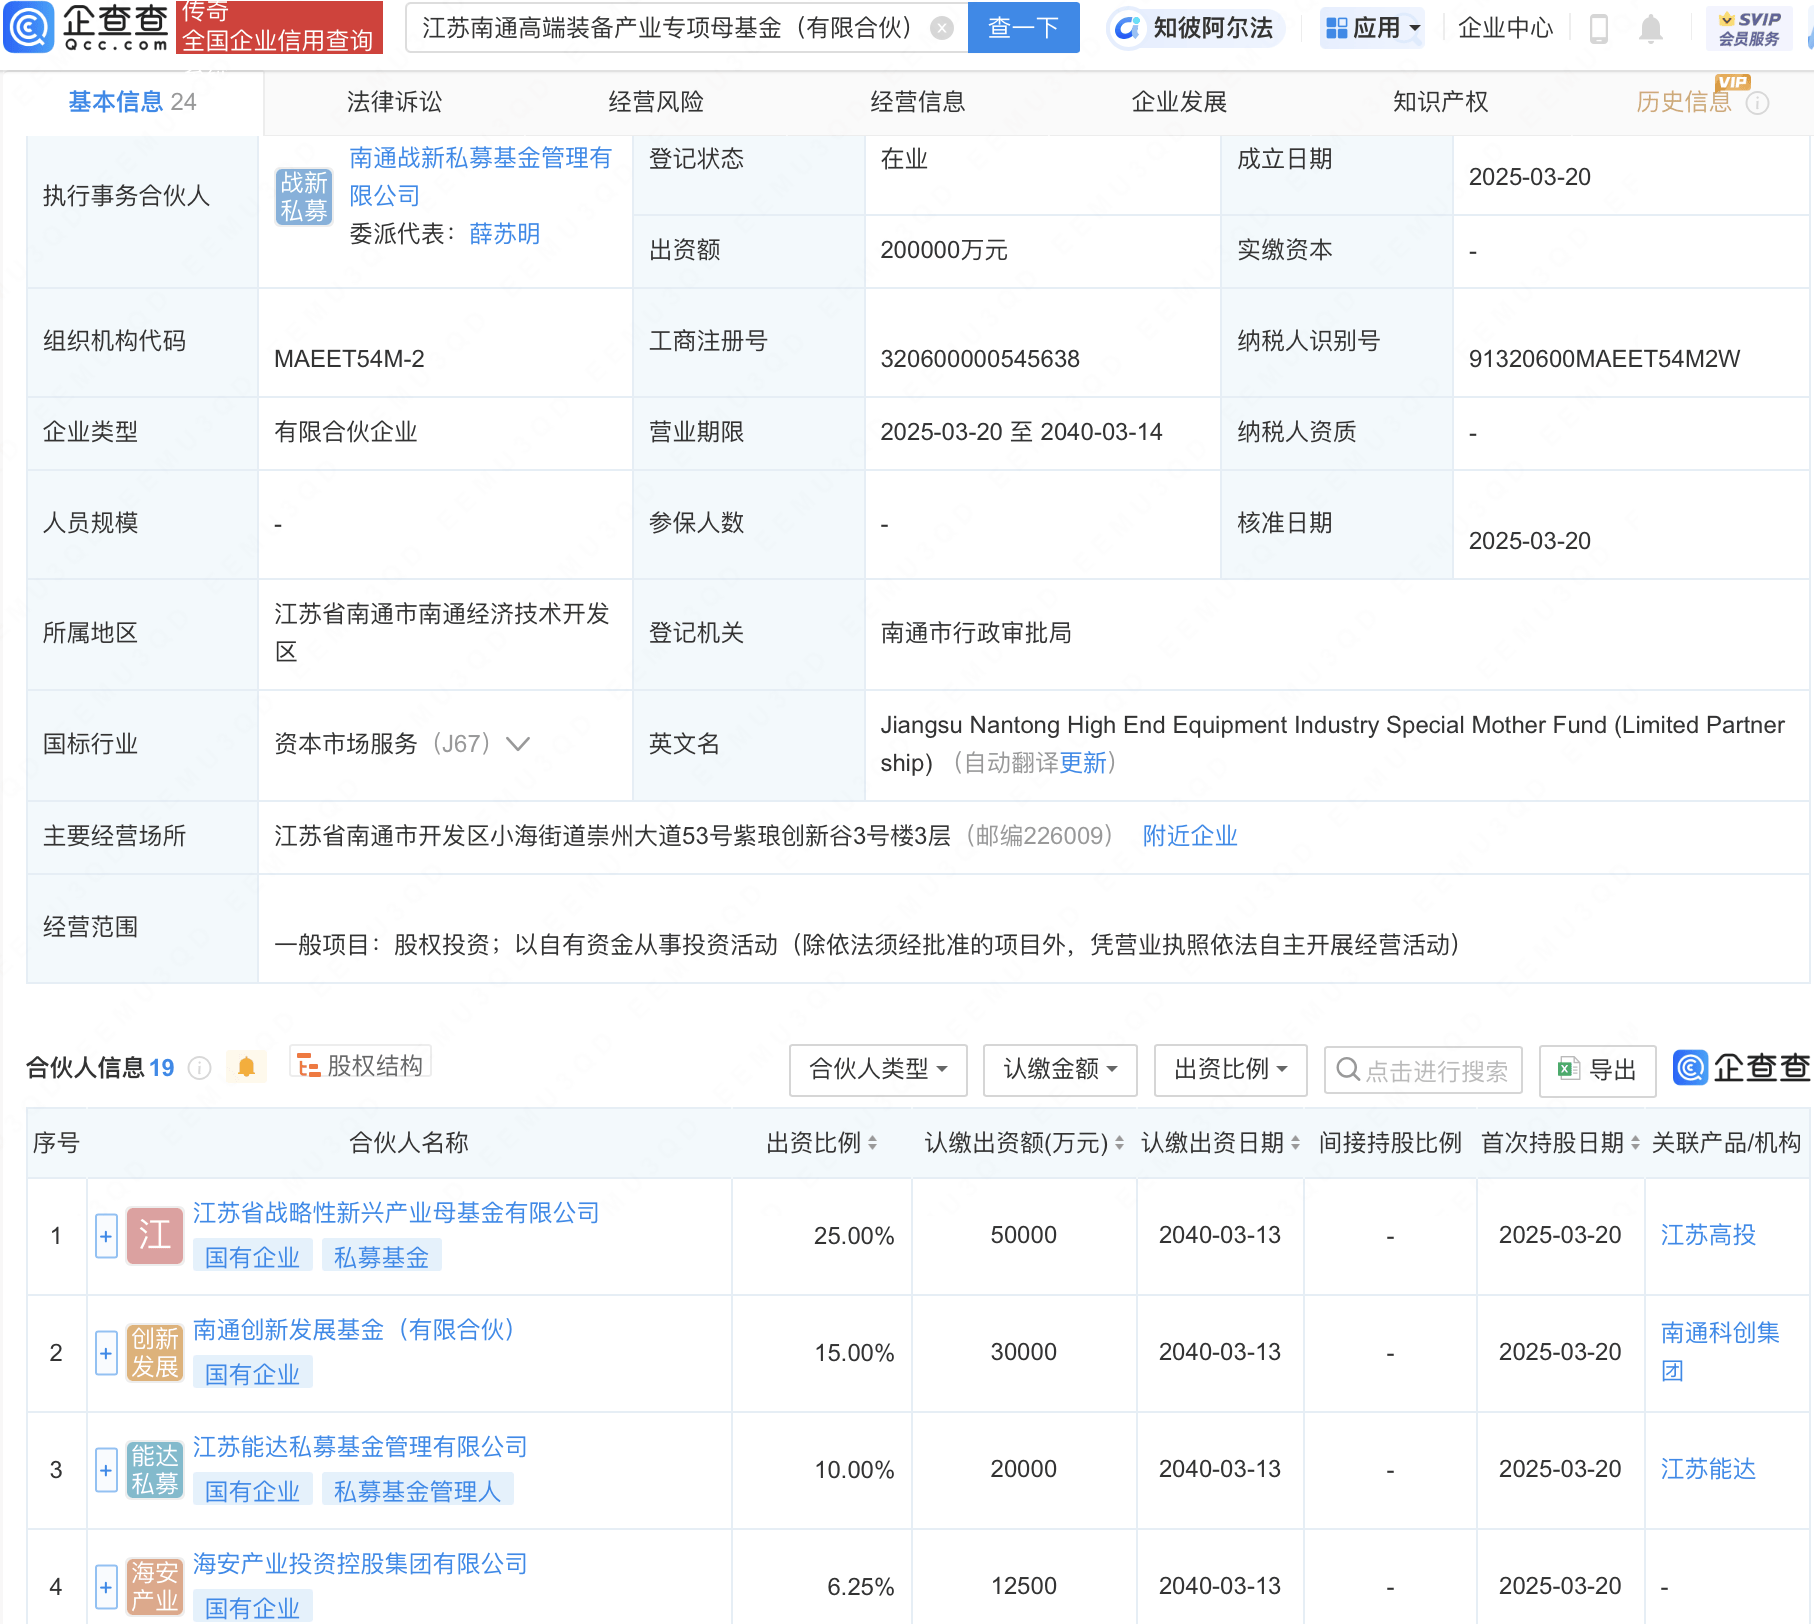Clear the search box with X icon
The height and width of the screenshot is (1624, 1814).
(x=941, y=28)
